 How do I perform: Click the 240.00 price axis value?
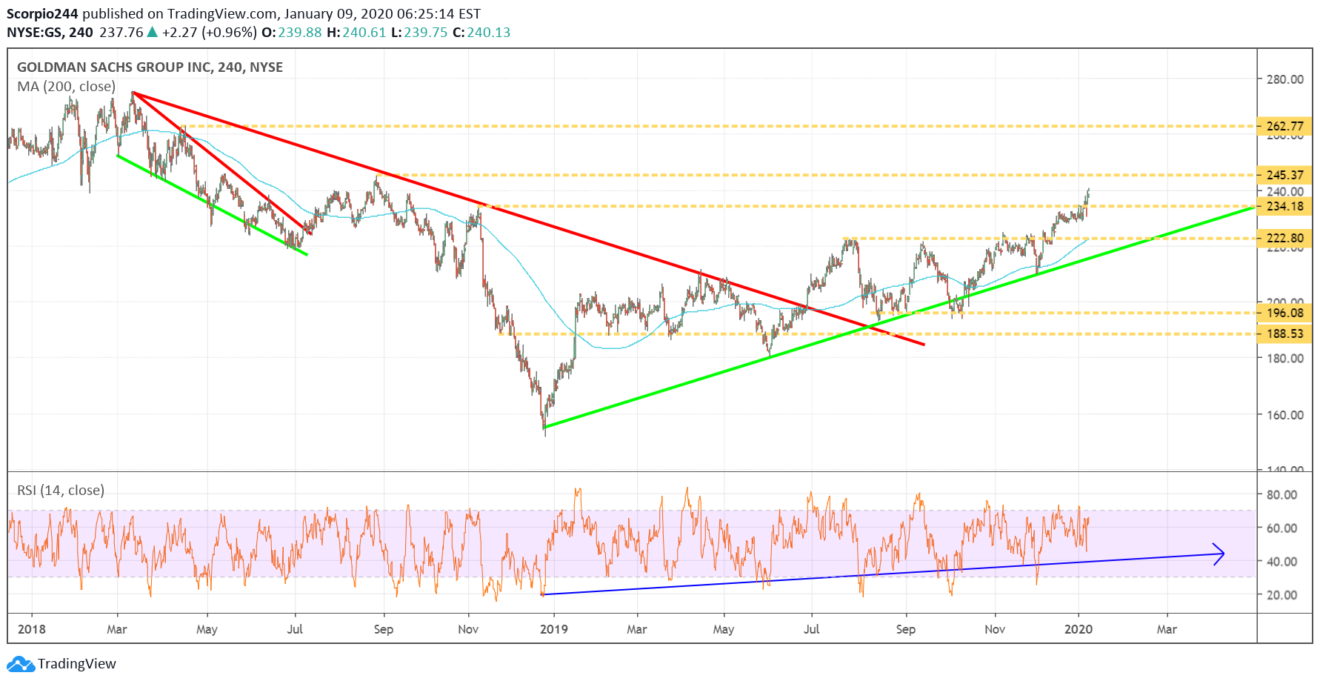pos(1284,191)
